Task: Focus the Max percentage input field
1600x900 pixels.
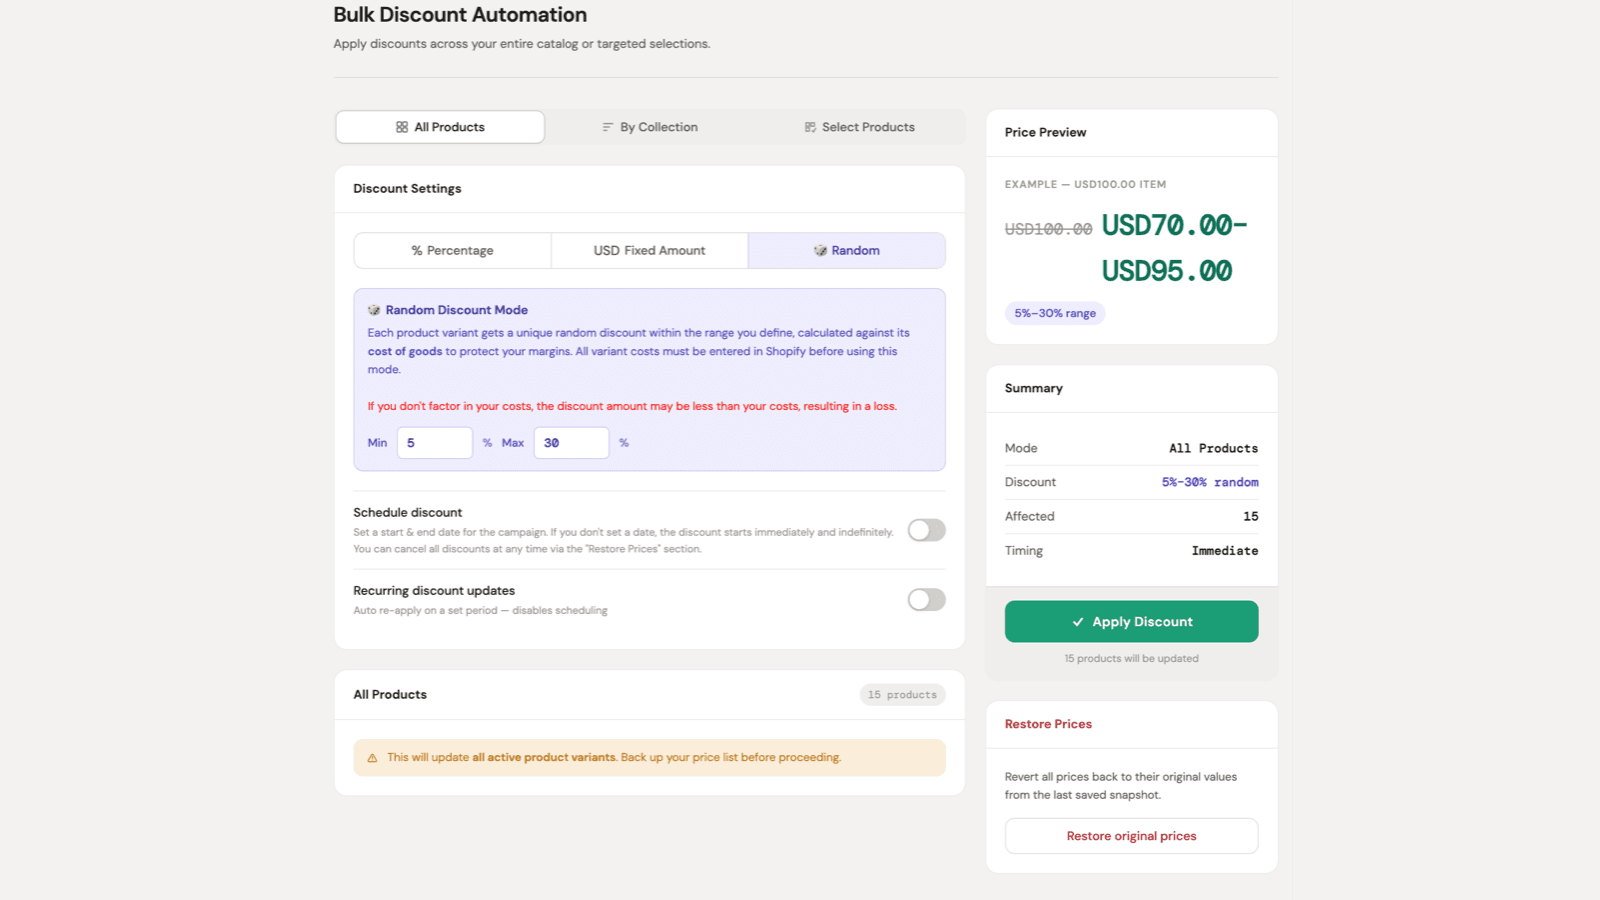Action: 571,443
